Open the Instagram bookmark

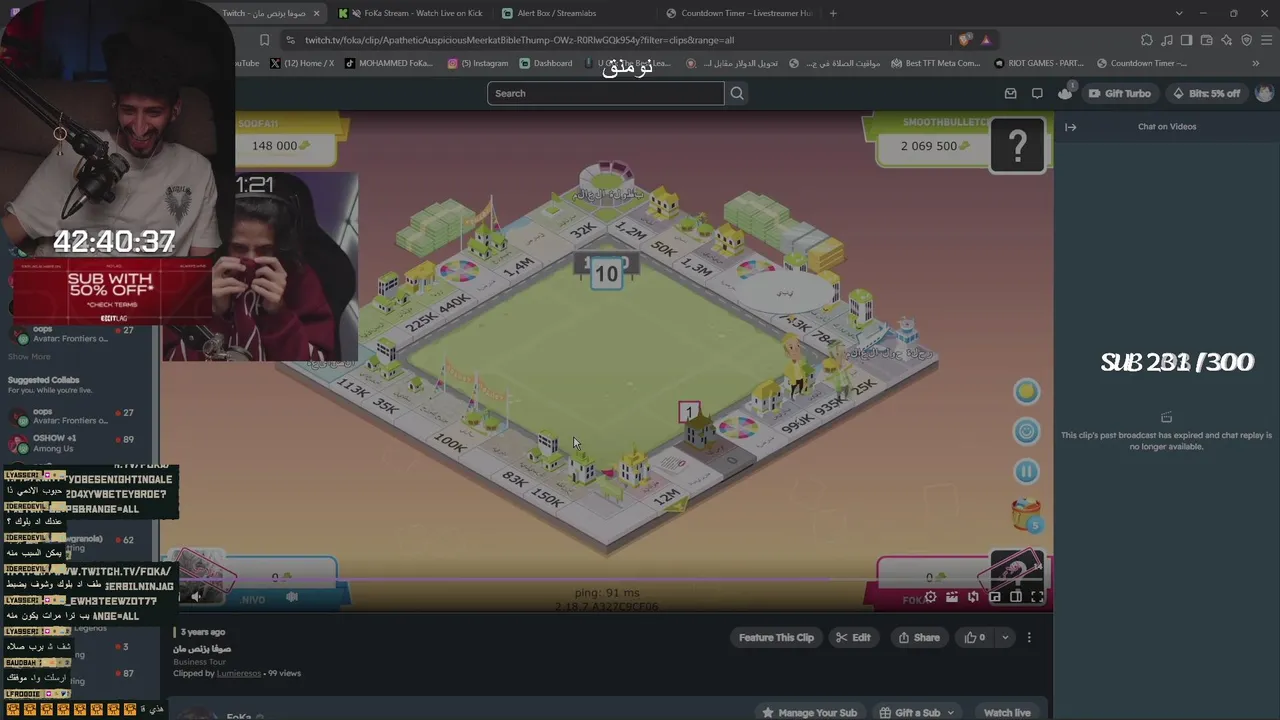(478, 63)
